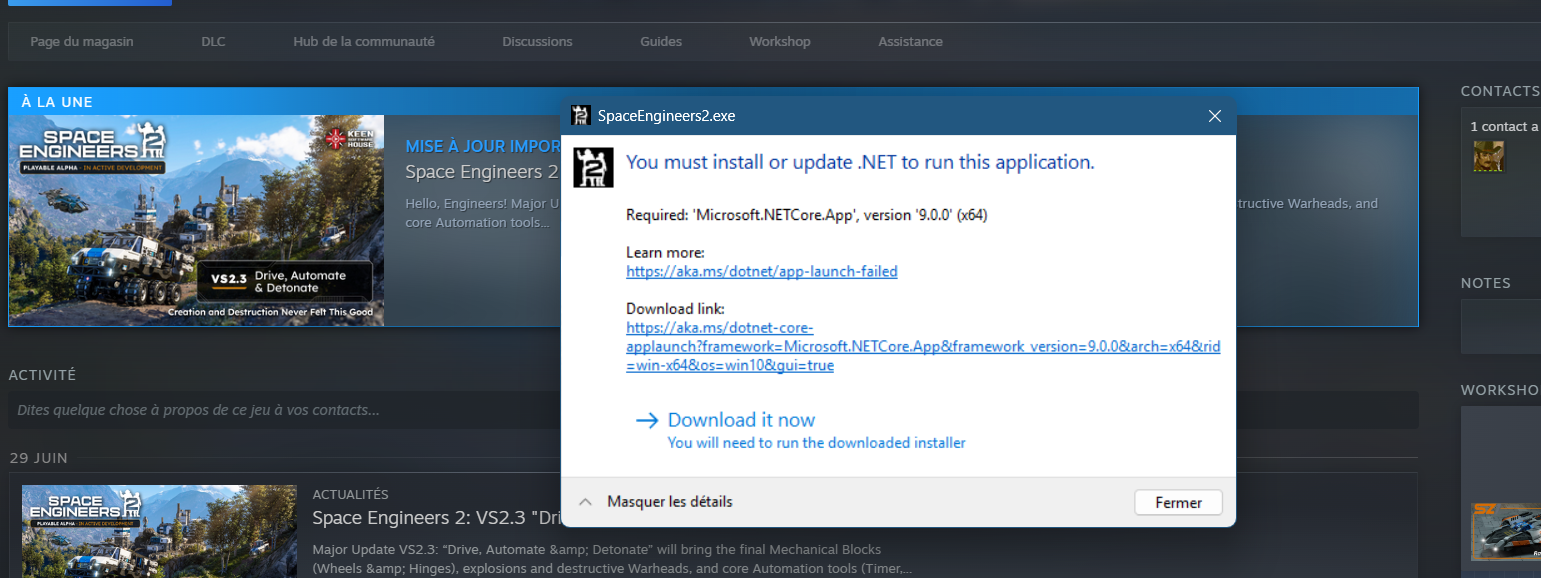This screenshot has height=578, width=1541.
Task: Click the Download it now arrow icon
Action: 647,420
